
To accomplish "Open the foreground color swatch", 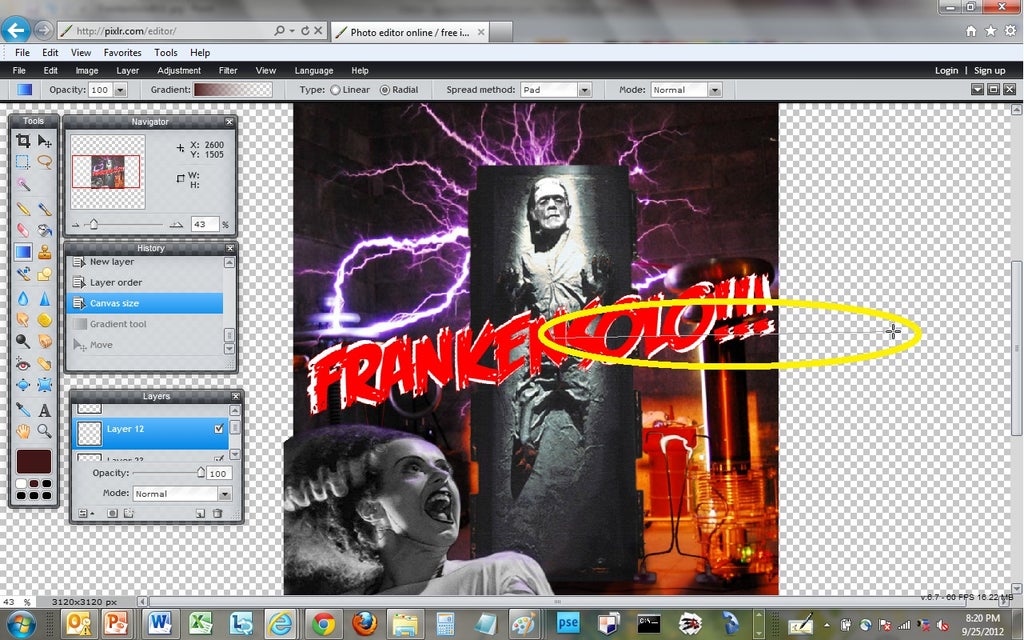I will click(x=34, y=461).
